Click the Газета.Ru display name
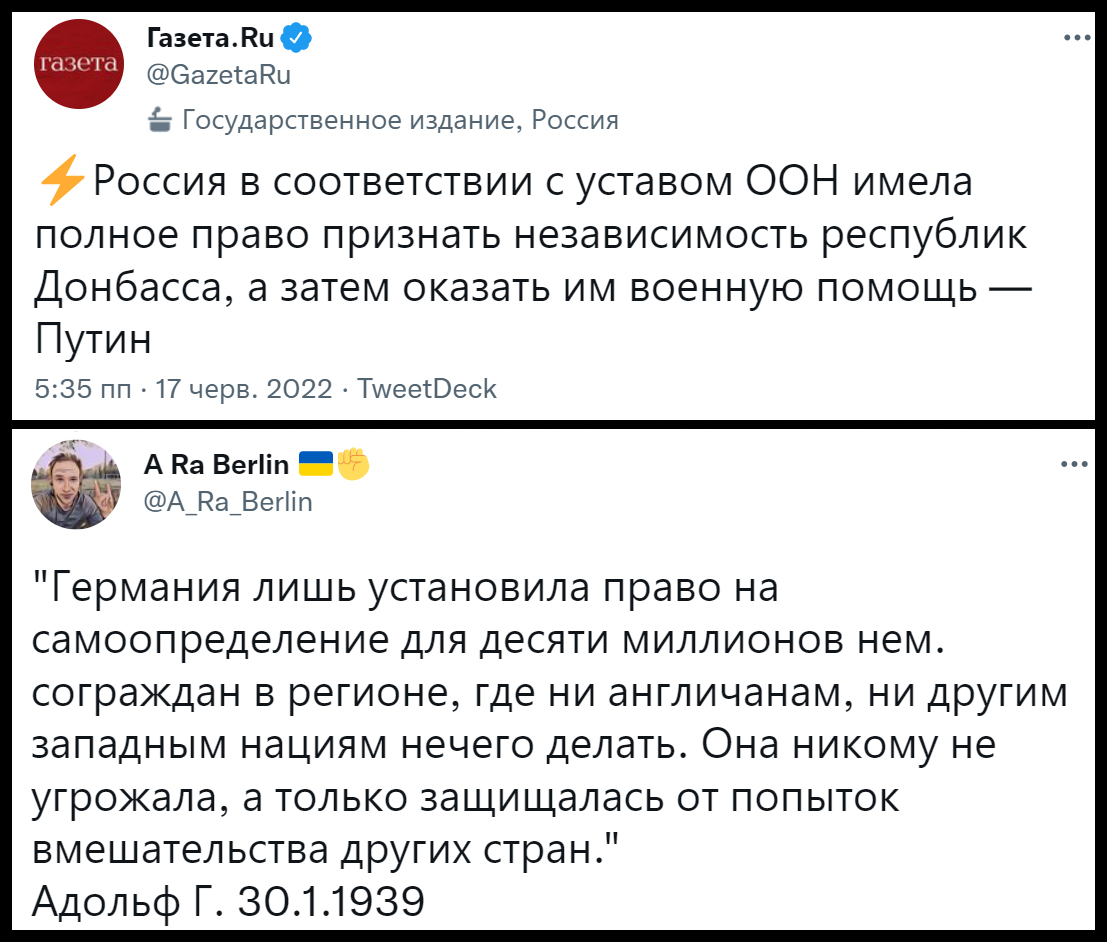 tap(210, 39)
